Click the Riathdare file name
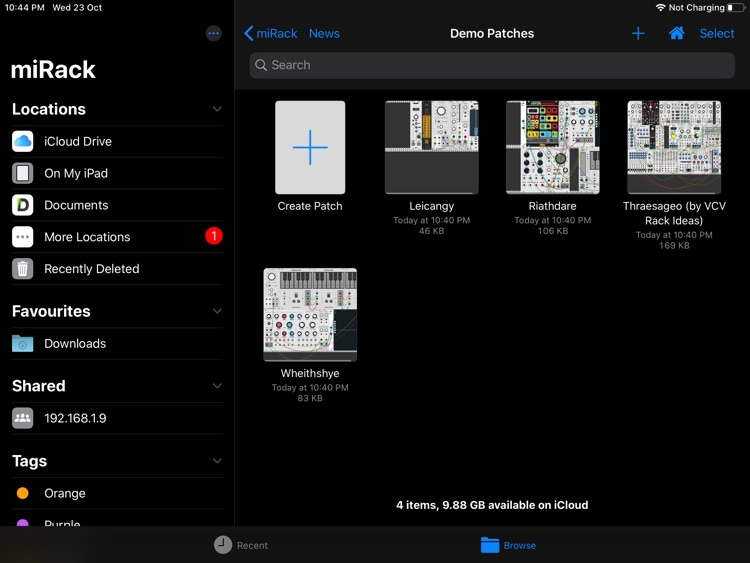Screen dimensions: 750x563 coord(552,206)
